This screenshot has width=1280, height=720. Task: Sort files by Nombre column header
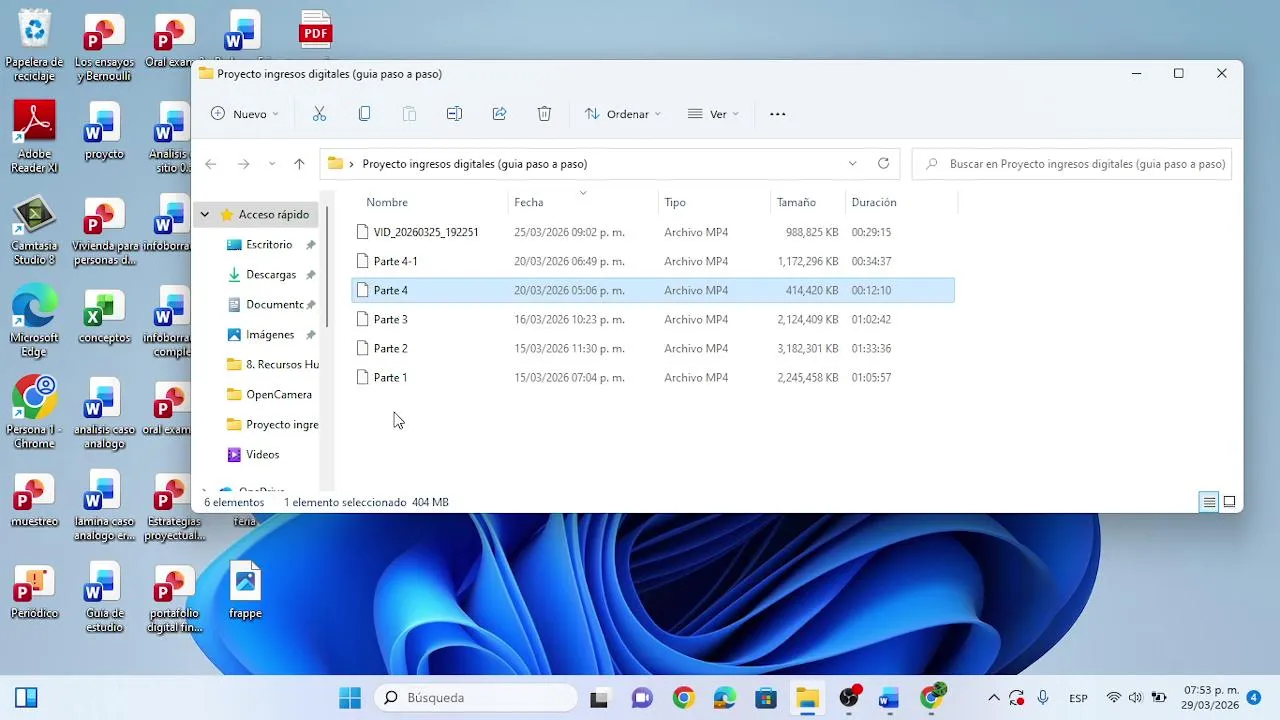[387, 202]
